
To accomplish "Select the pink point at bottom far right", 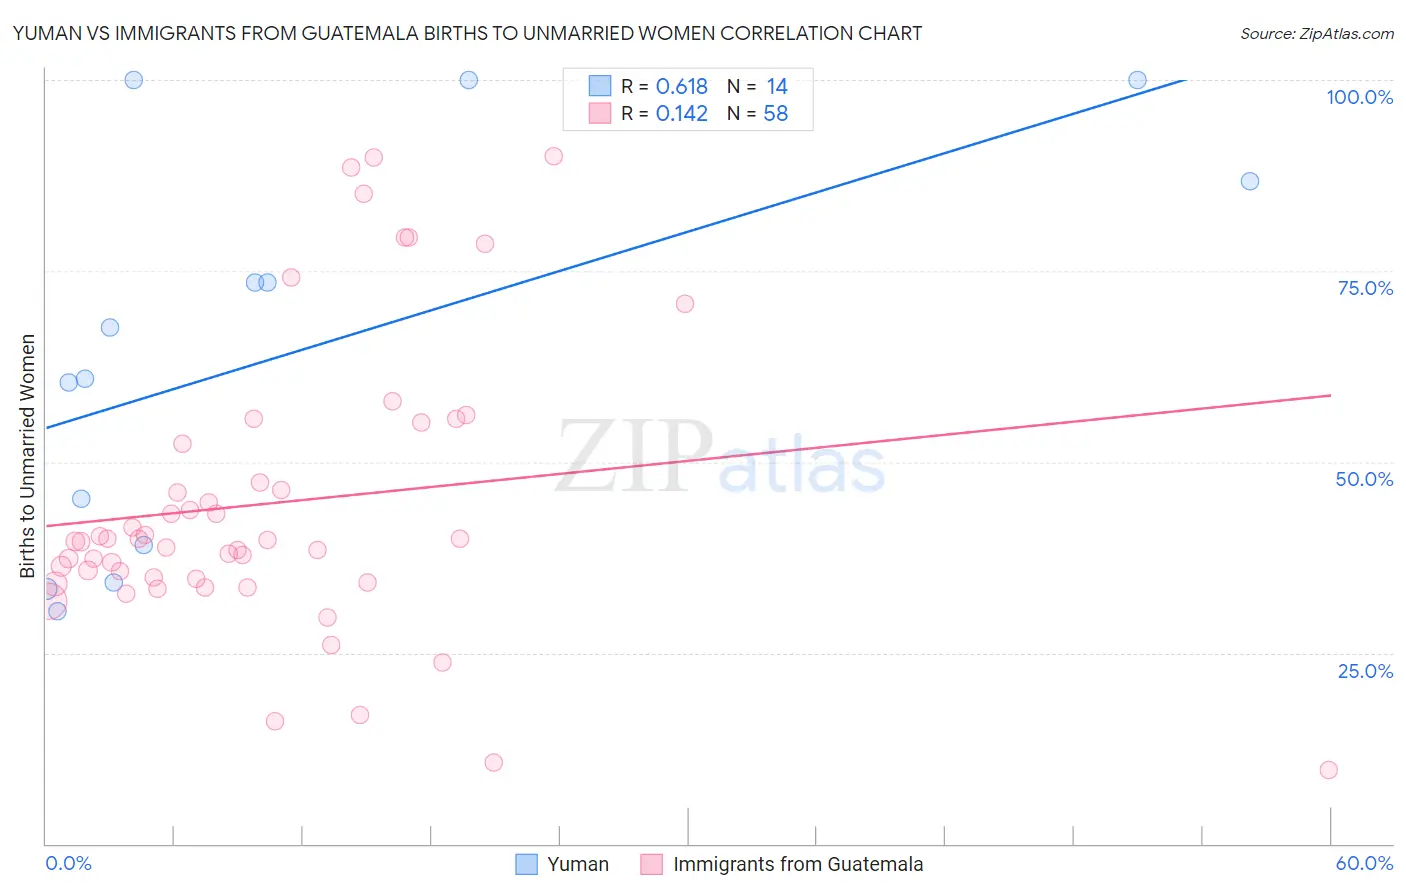I will point(1329,770).
